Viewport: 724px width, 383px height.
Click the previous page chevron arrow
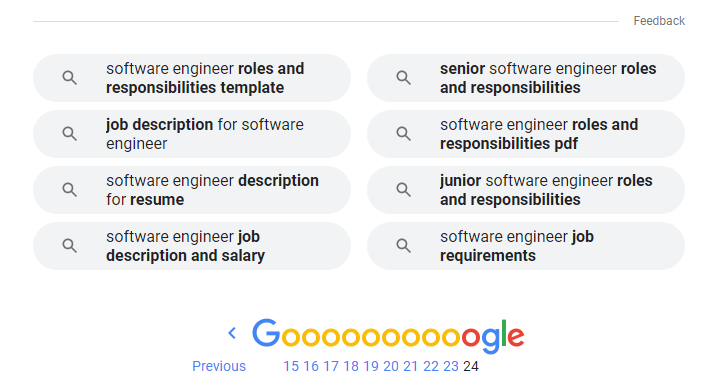tap(232, 333)
